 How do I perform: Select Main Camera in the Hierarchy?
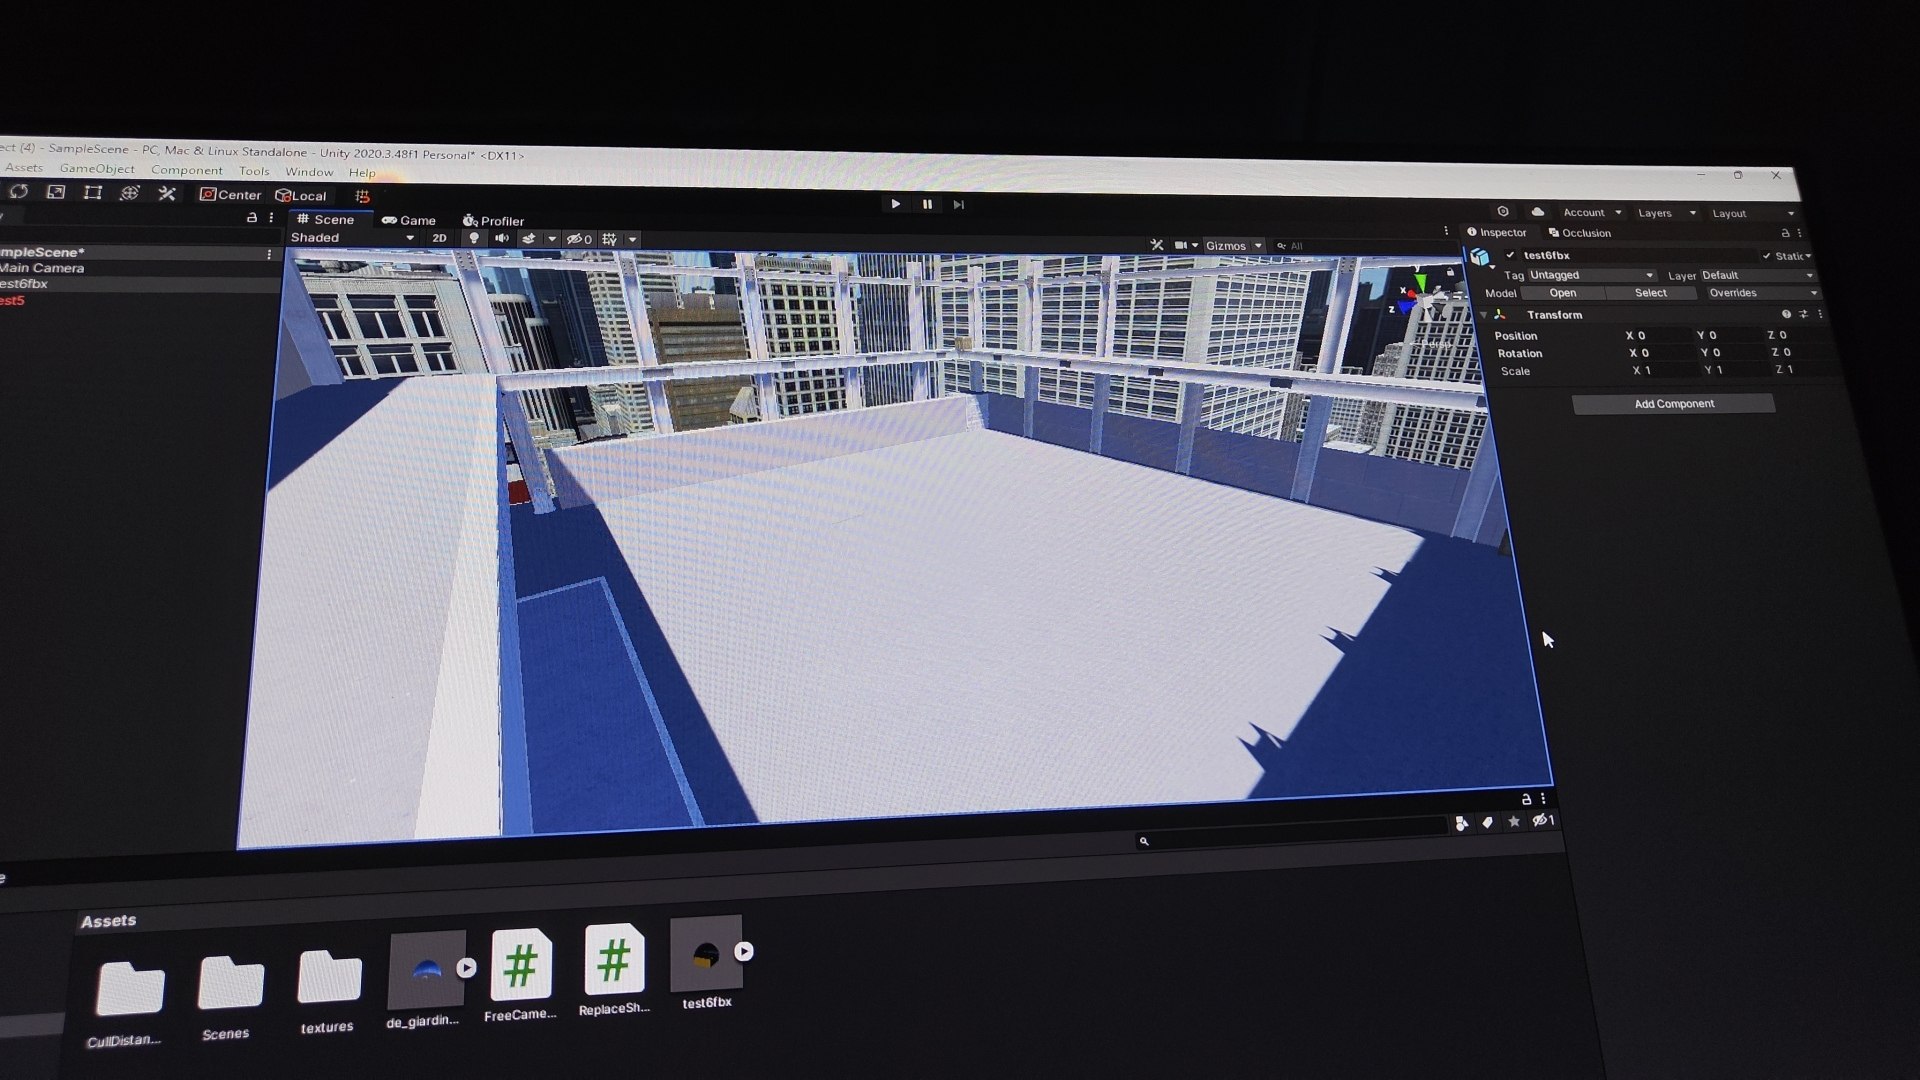[x=42, y=268]
